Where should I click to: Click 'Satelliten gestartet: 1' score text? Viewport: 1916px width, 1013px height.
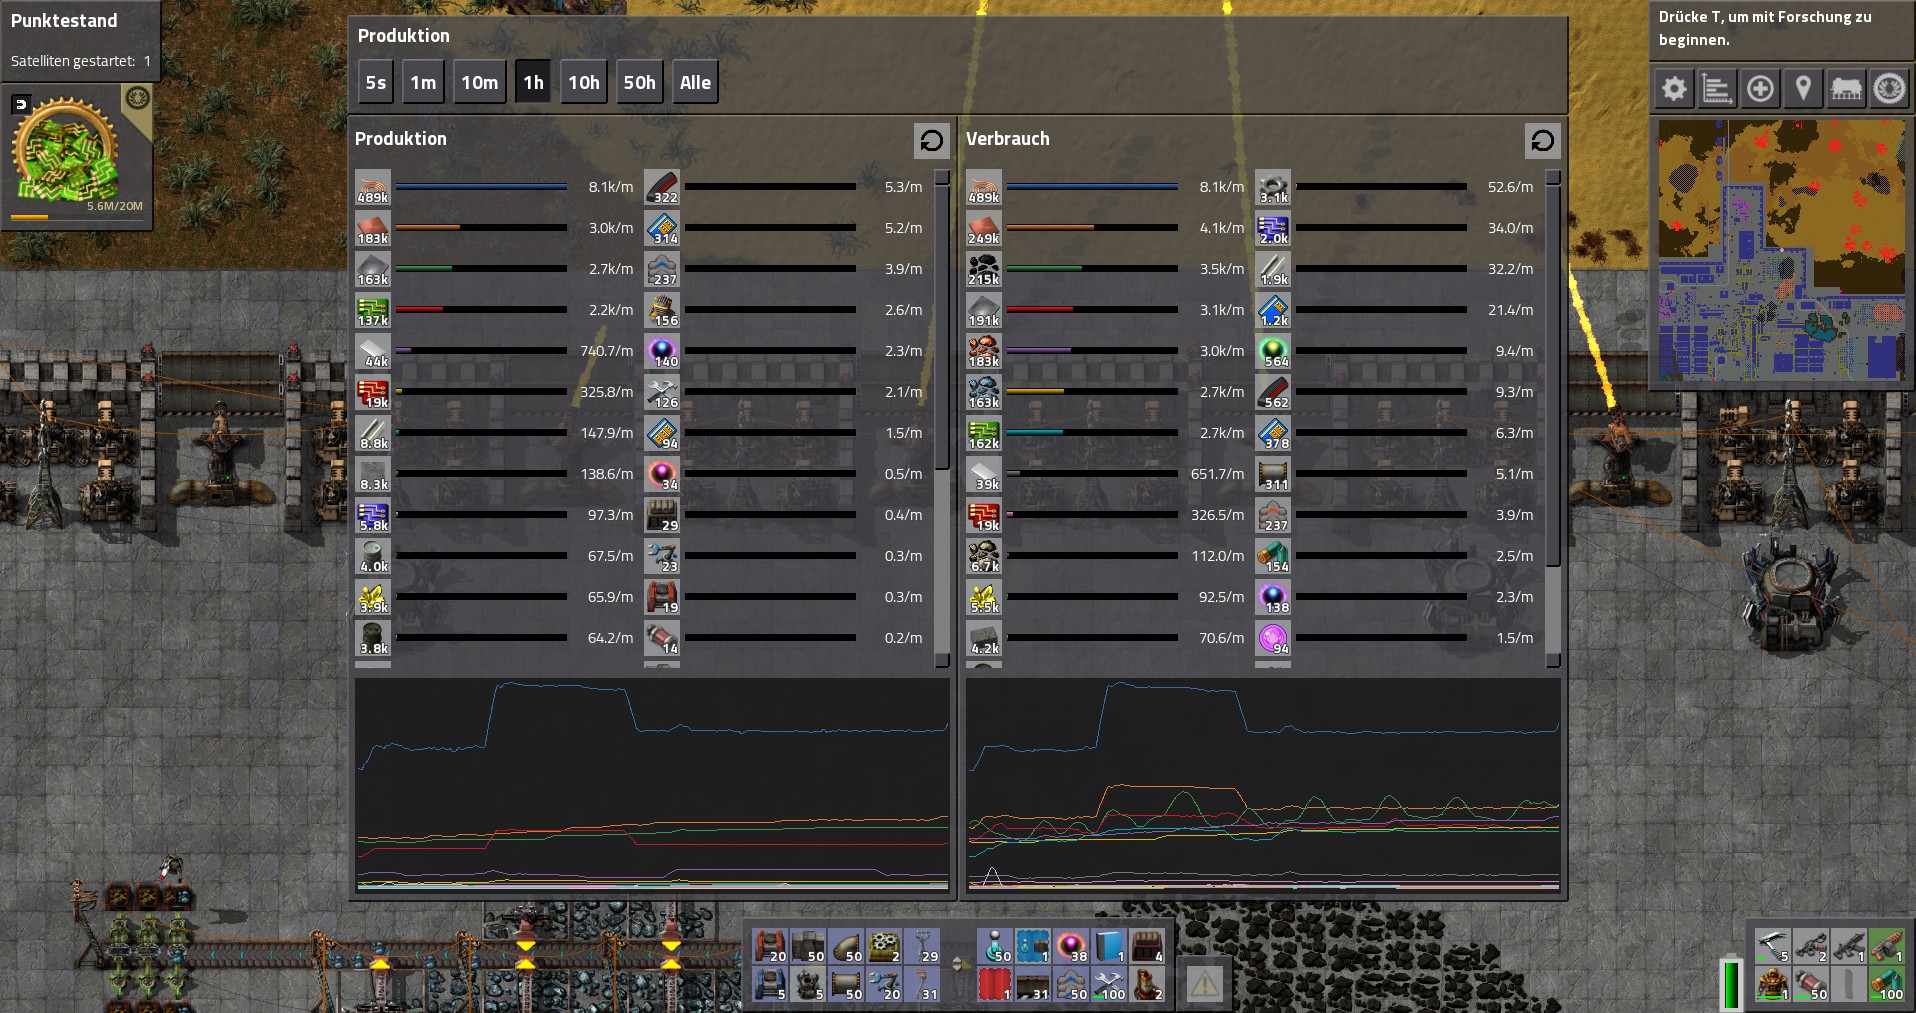click(80, 61)
